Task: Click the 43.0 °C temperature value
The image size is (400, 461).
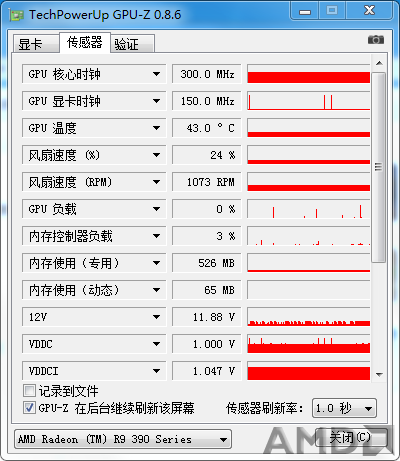Action: (x=207, y=128)
